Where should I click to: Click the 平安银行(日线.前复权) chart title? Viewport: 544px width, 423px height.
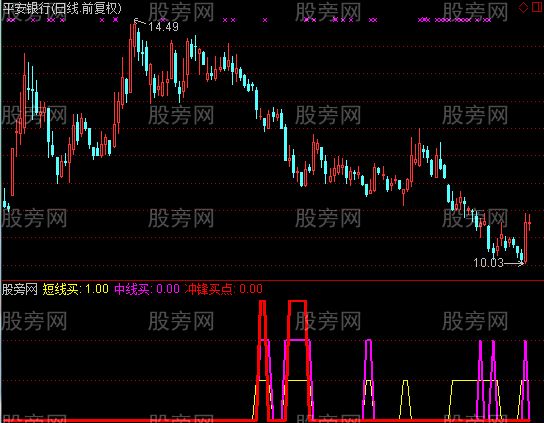62,8
